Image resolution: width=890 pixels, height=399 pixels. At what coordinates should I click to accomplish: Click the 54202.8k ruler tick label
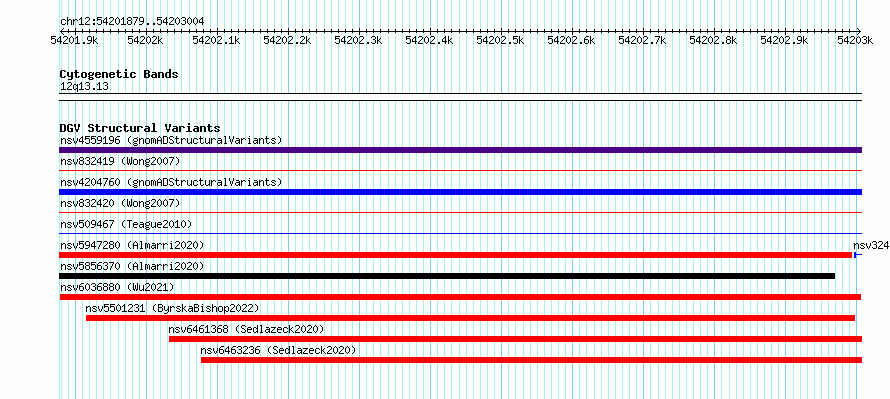tap(712, 40)
